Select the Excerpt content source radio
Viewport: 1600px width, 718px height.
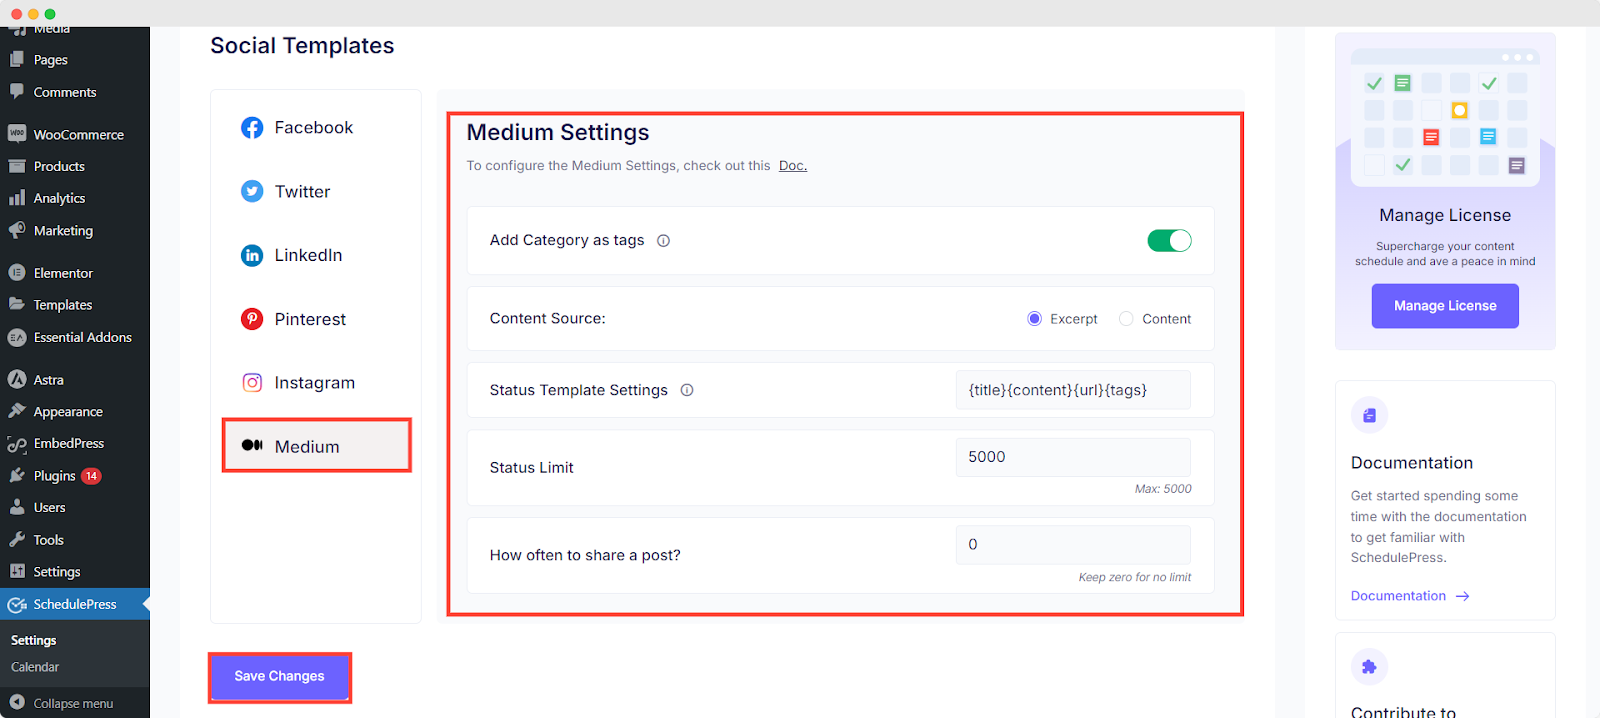tap(1034, 319)
